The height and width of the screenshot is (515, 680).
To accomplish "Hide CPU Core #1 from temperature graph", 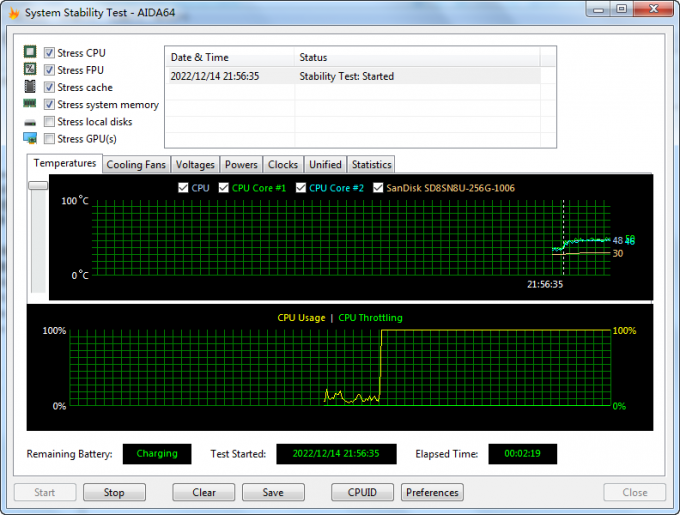I will pos(224,188).
